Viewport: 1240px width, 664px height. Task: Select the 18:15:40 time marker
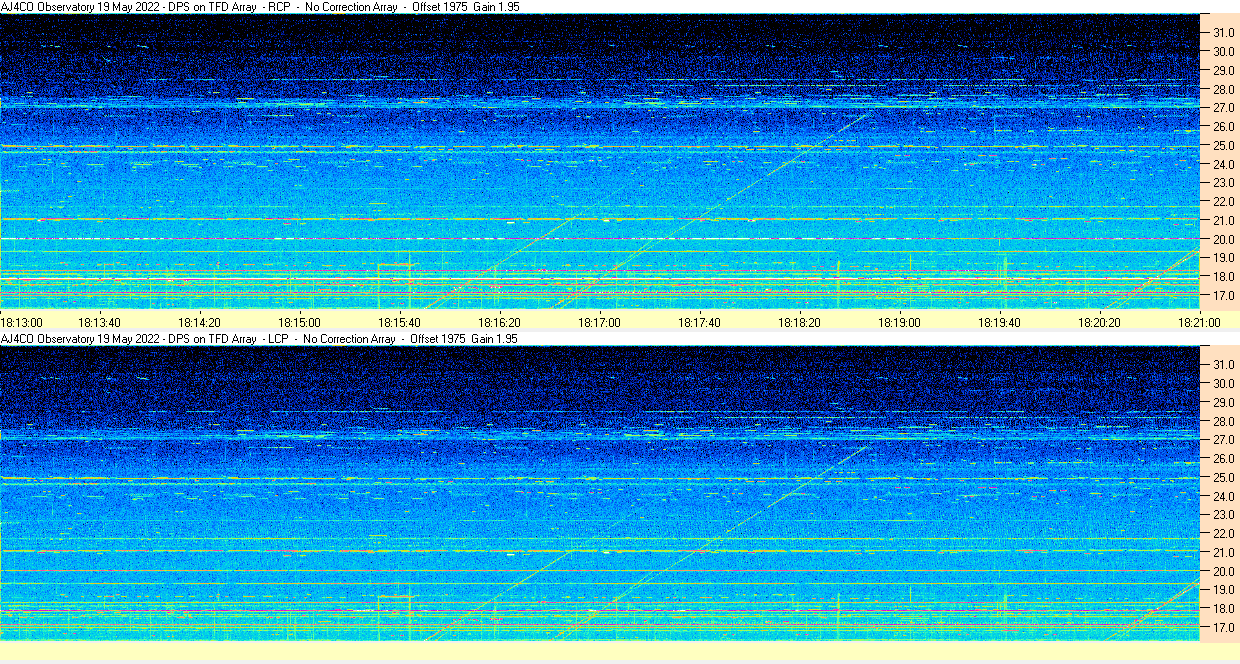point(399,322)
